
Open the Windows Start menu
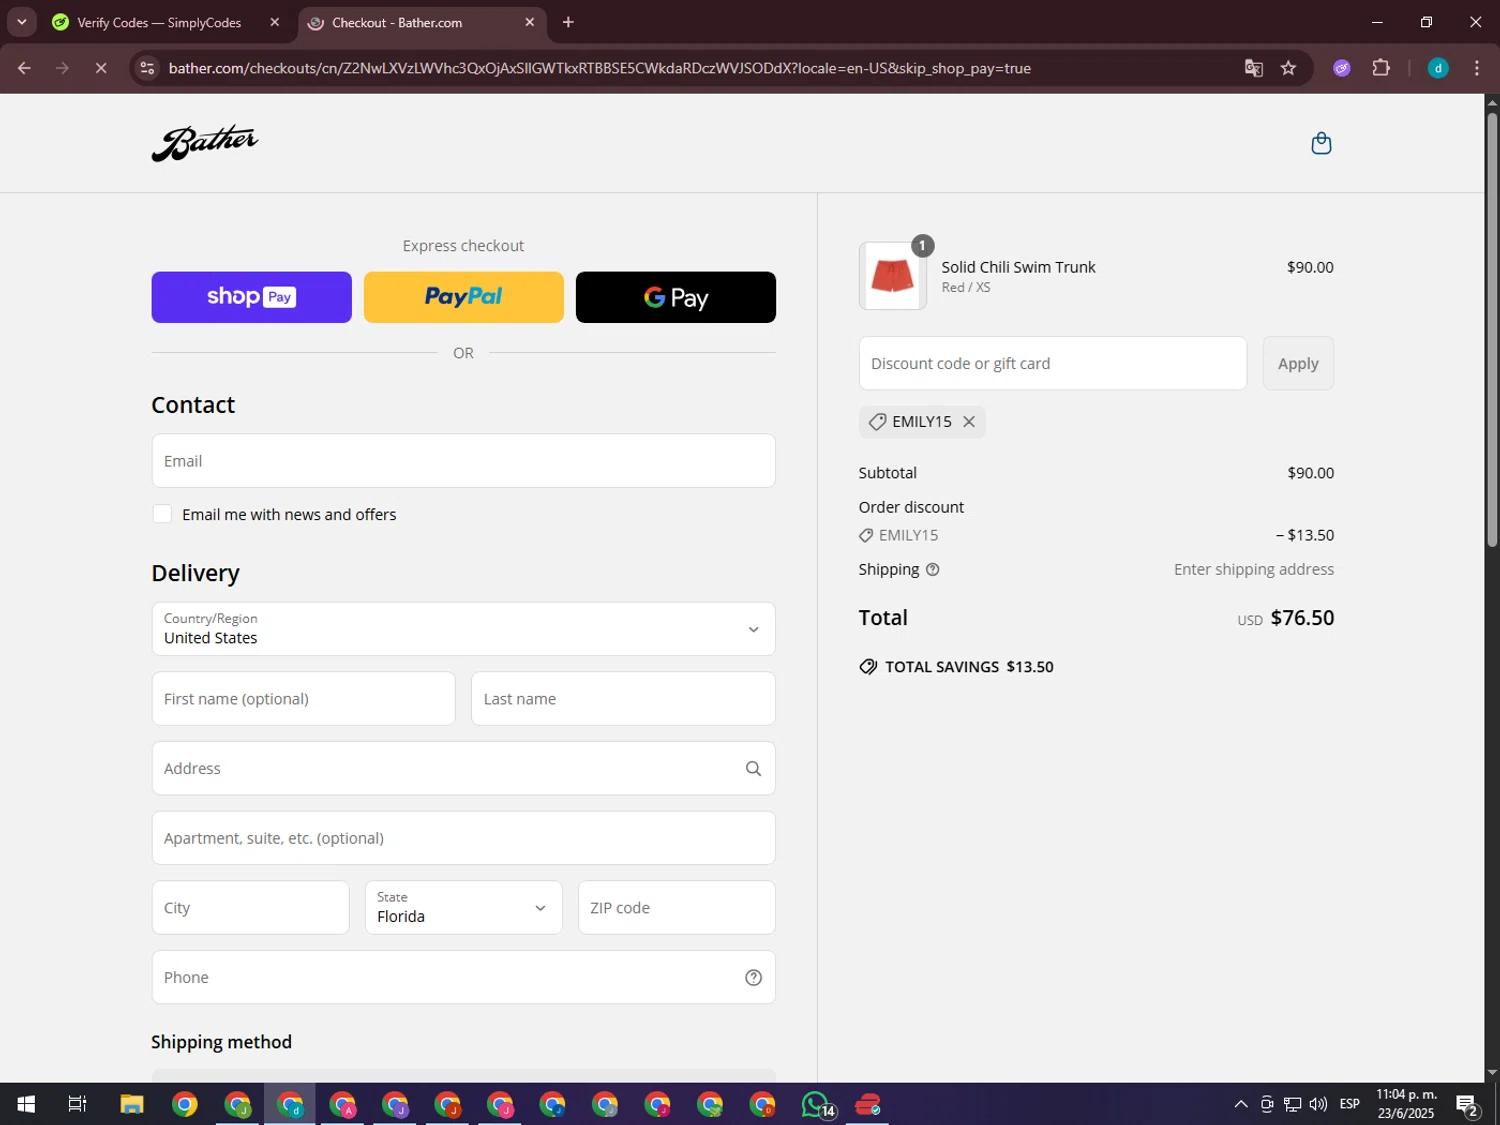[x=26, y=1104]
